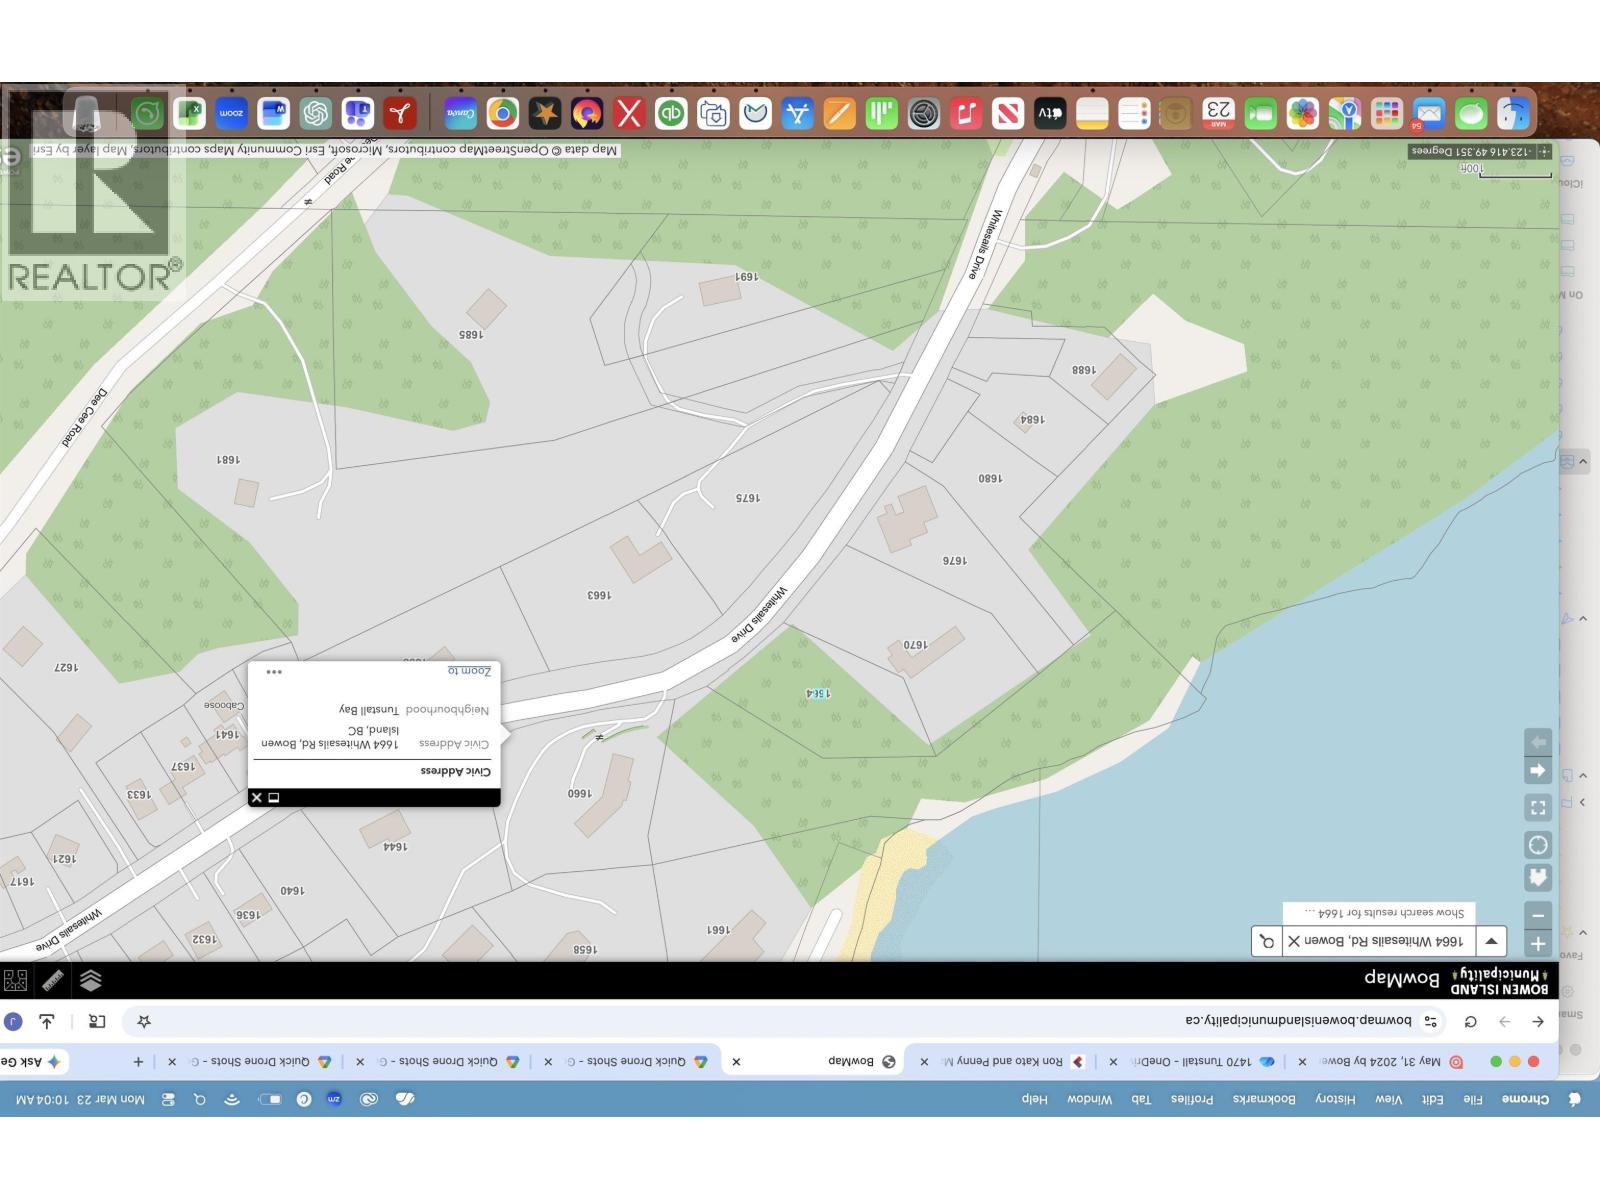The width and height of the screenshot is (1600, 1200).
Task: Click the map zoom in plus button
Action: [1538, 943]
